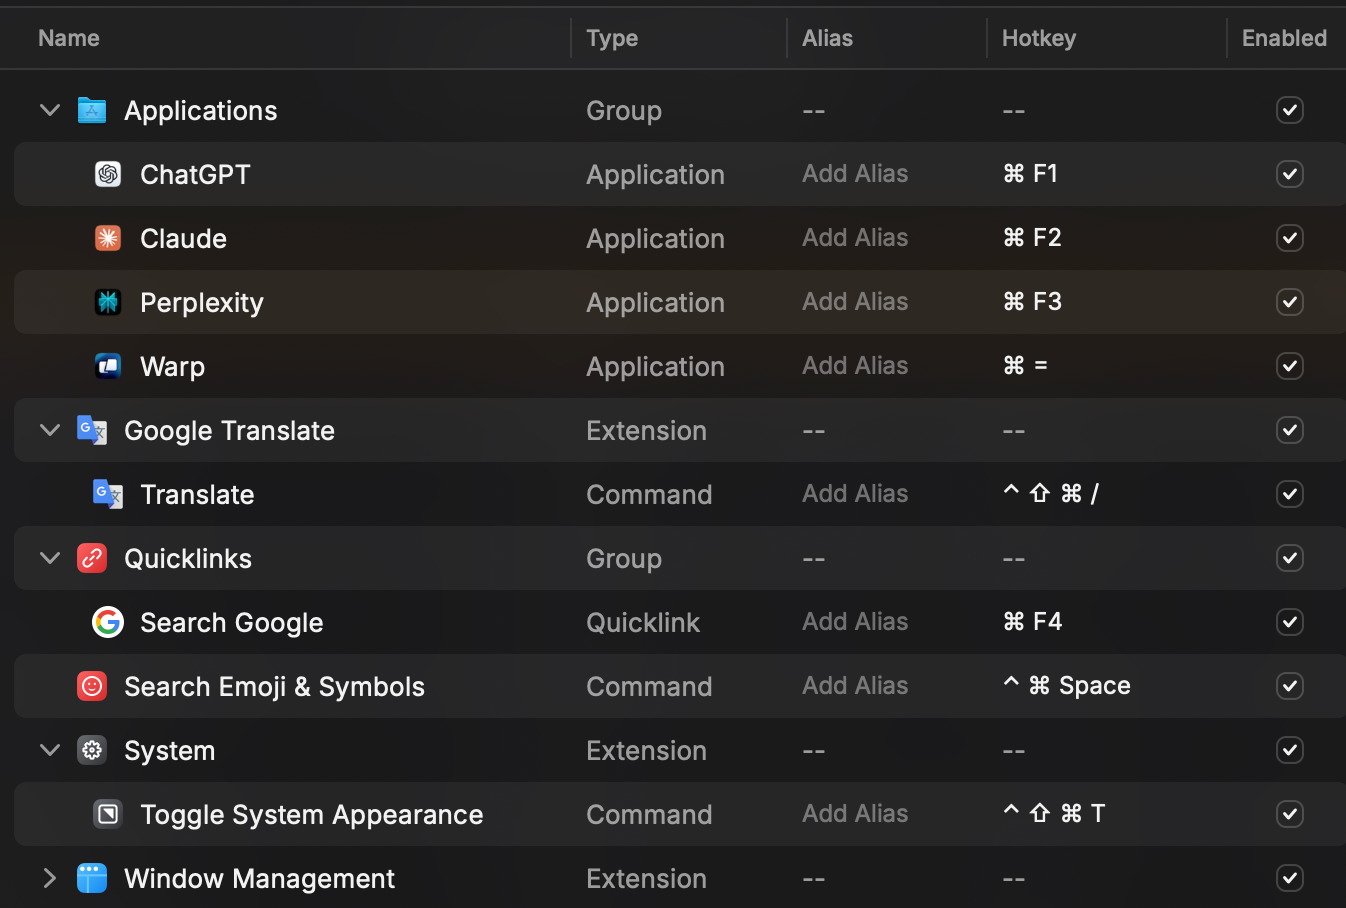The width and height of the screenshot is (1346, 908).
Task: Edit the ChatGPT ⌘ F1 hotkey
Action: pyautogui.click(x=1030, y=174)
